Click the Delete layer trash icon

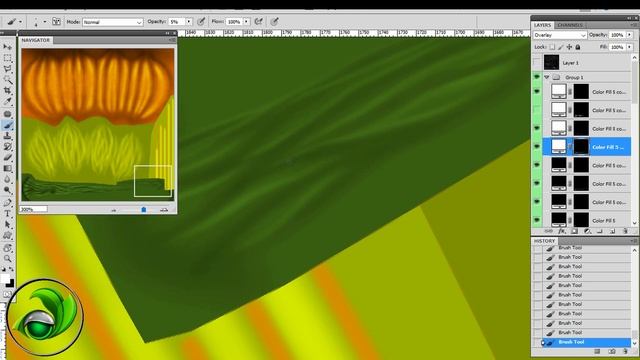pos(625,231)
